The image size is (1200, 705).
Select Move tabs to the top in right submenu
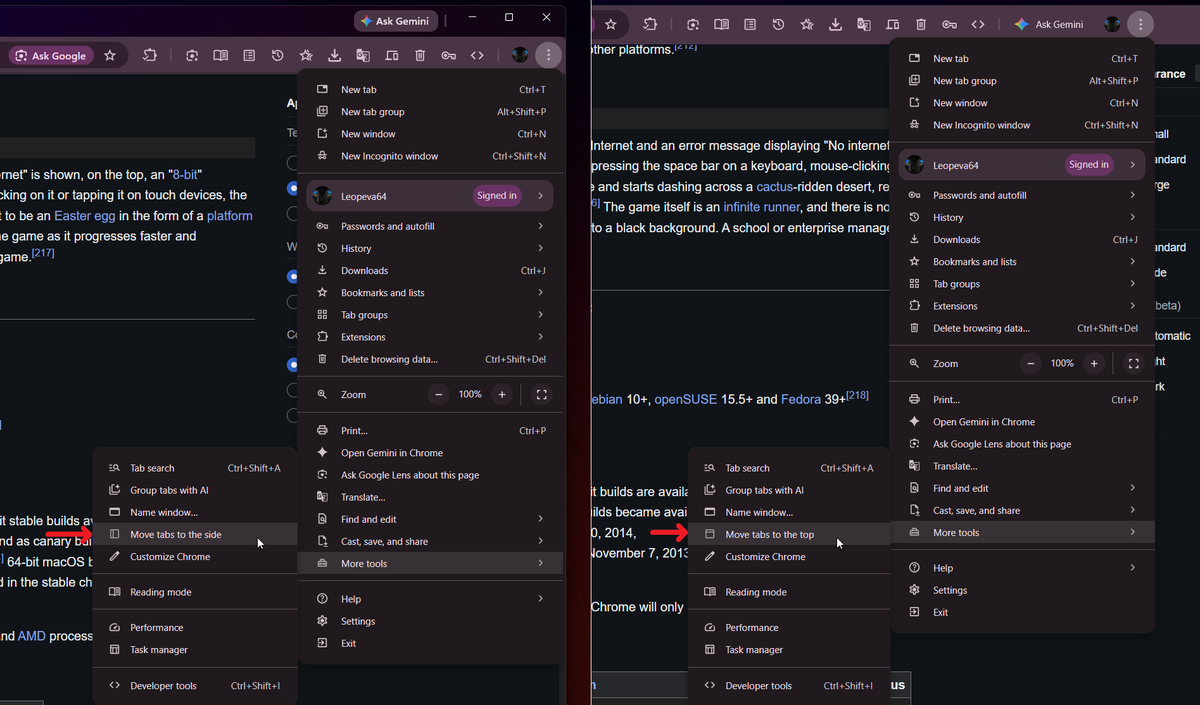click(789, 535)
